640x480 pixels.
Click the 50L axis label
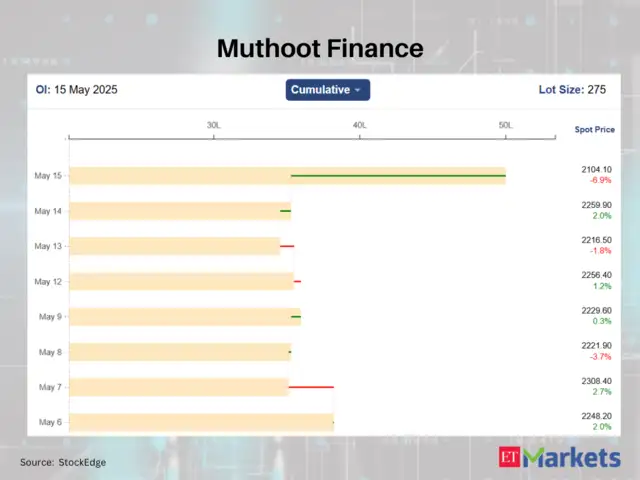click(505, 126)
